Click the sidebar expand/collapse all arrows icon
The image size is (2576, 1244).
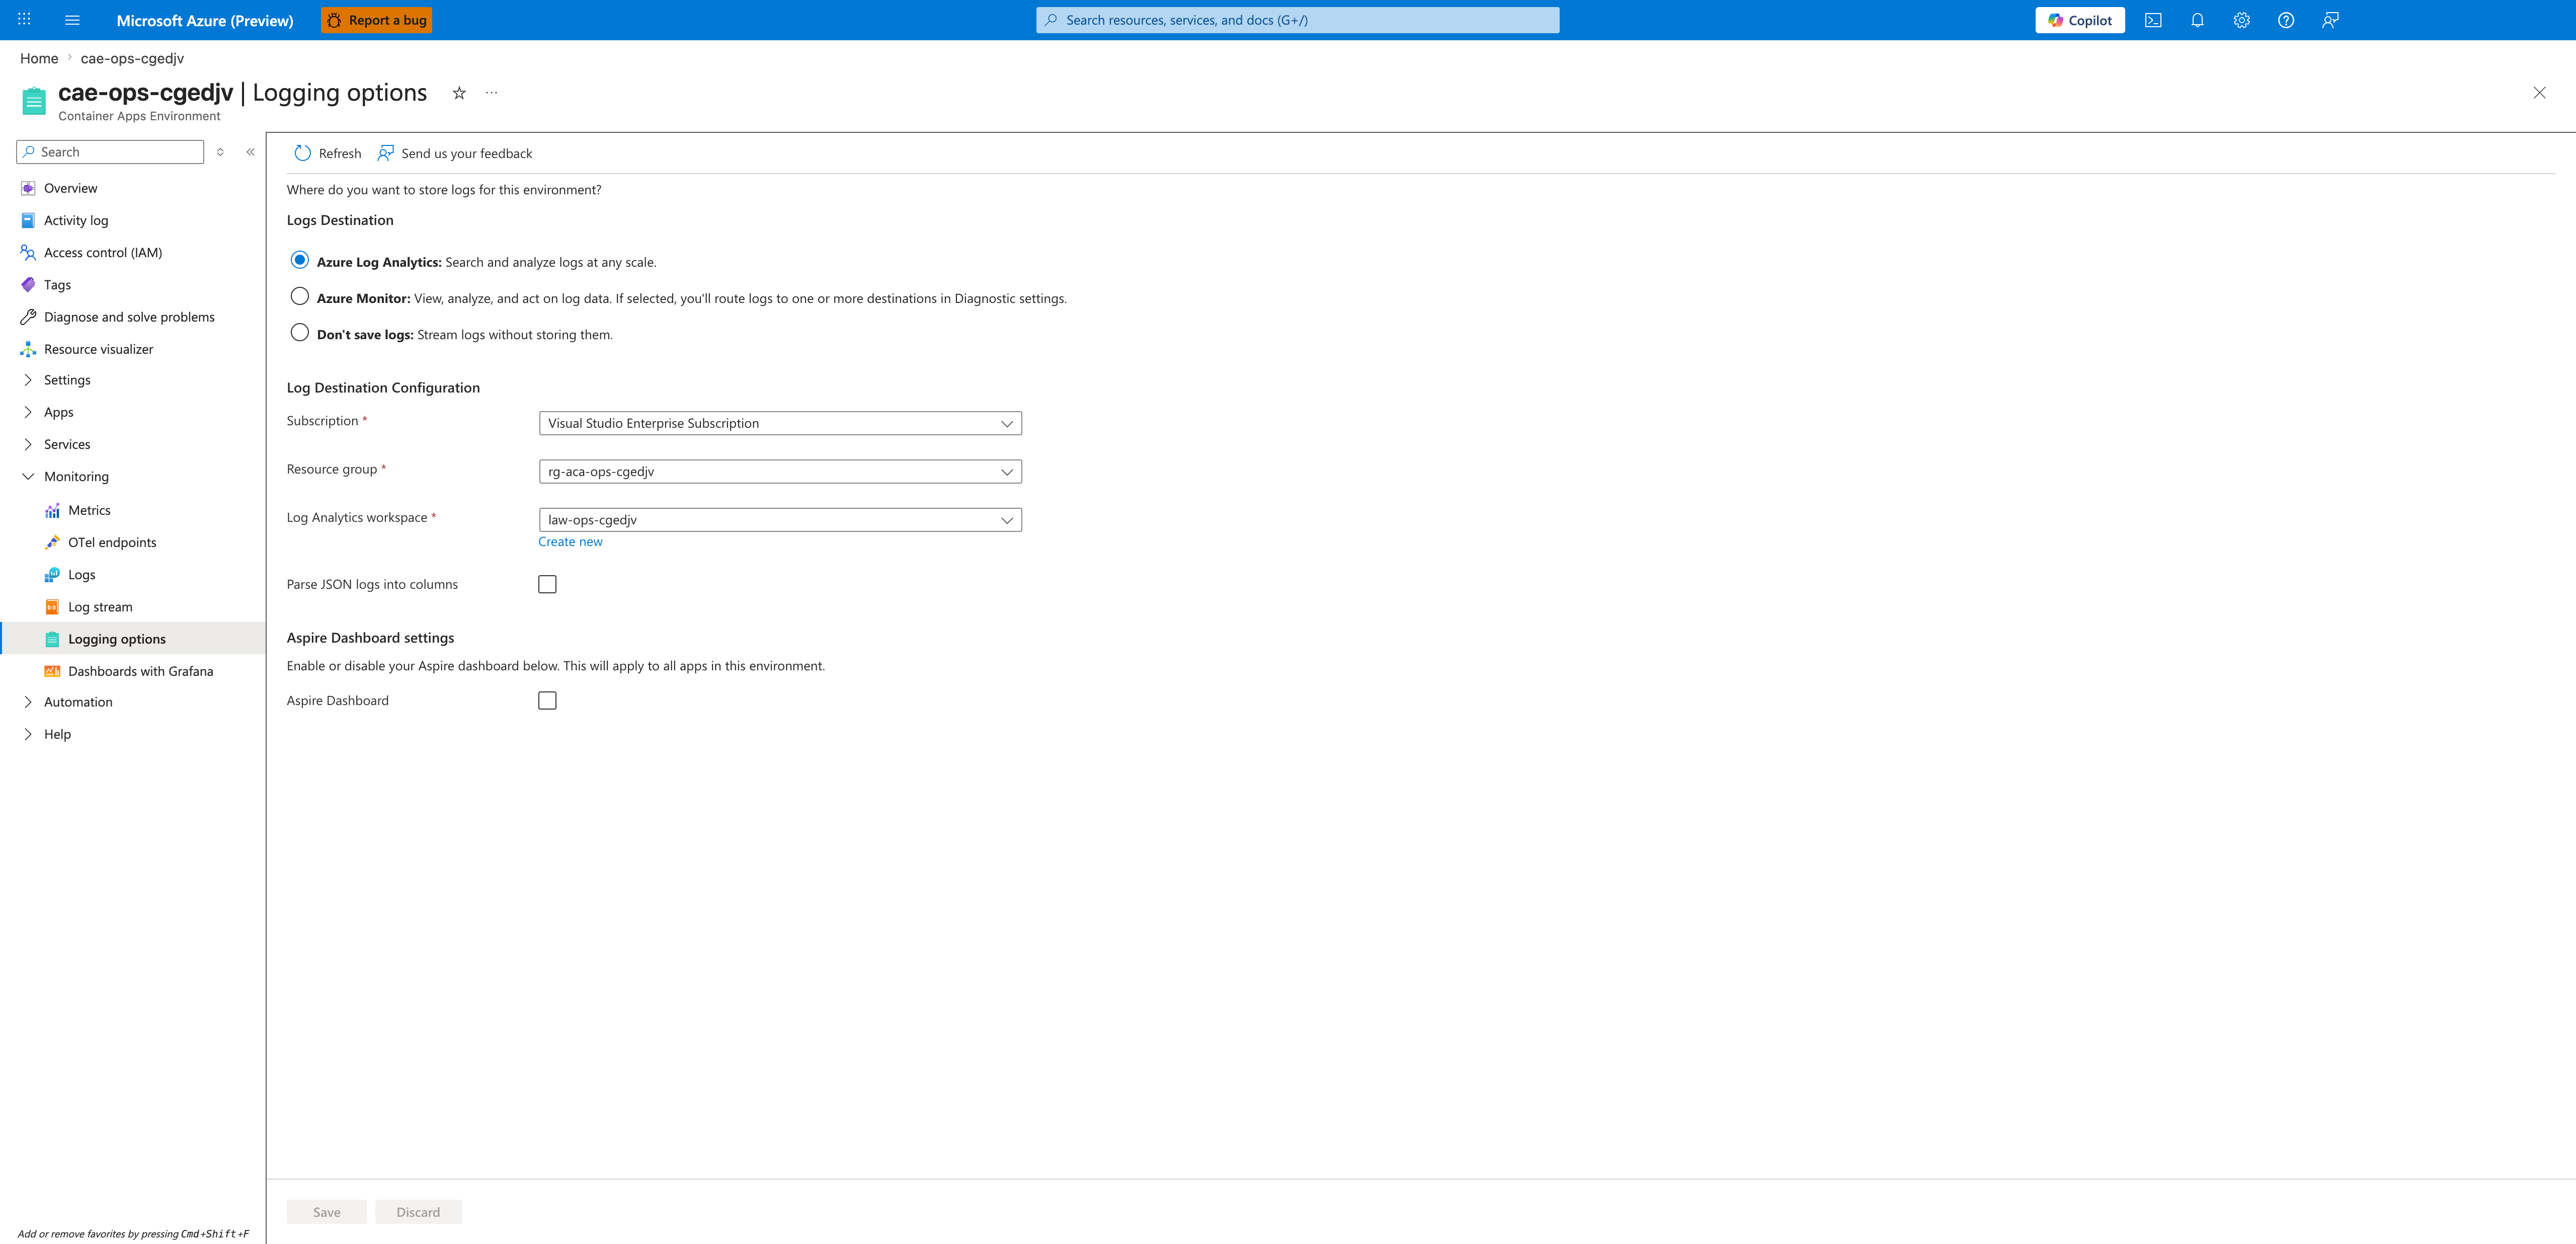pyautogui.click(x=220, y=152)
